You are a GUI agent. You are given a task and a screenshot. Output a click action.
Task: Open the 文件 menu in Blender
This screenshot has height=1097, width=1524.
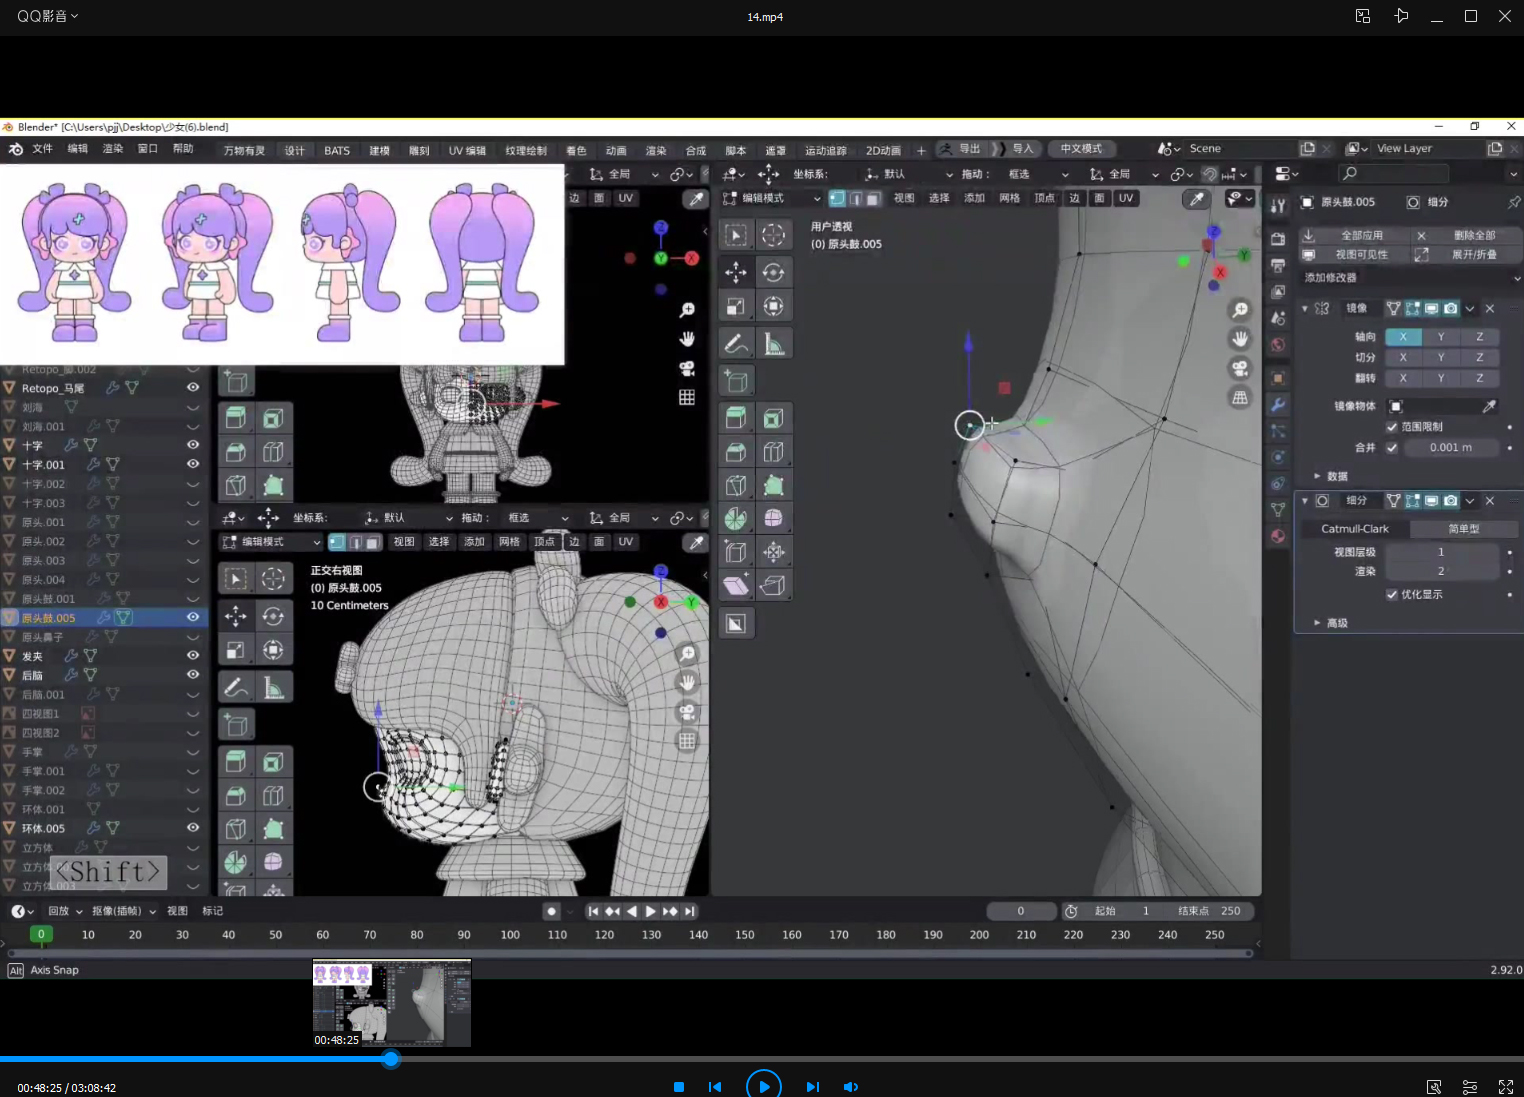[x=42, y=149]
